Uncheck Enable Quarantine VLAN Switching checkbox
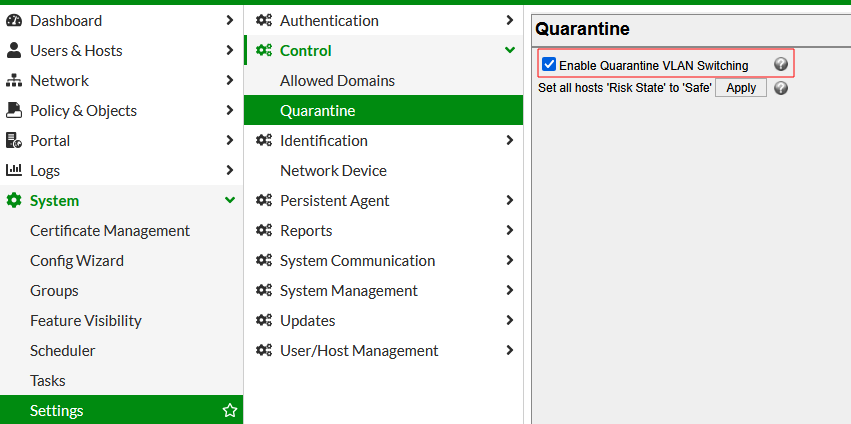 click(549, 65)
